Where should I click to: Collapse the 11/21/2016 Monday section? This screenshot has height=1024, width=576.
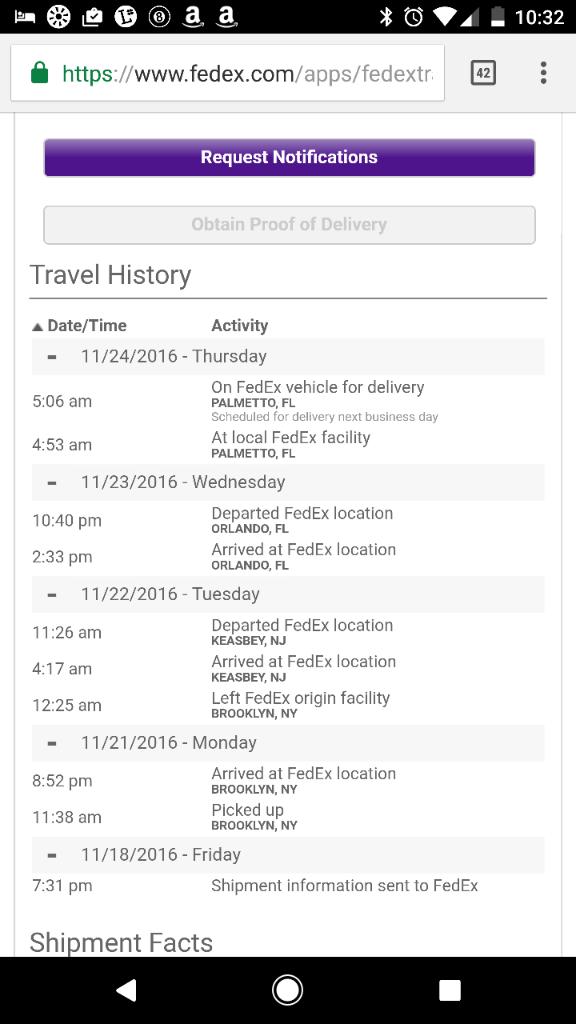52,743
